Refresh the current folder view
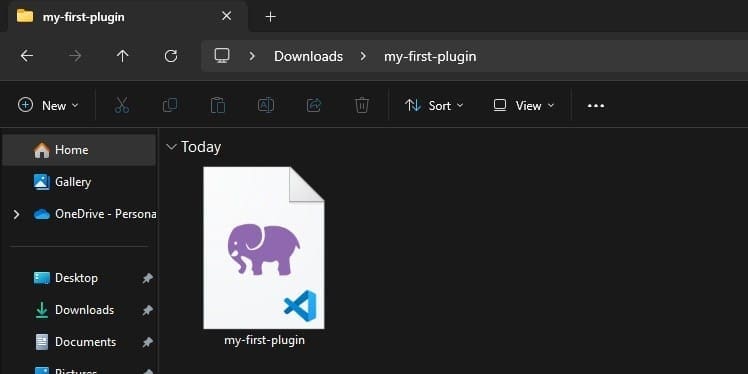The height and width of the screenshot is (374, 748). click(171, 56)
